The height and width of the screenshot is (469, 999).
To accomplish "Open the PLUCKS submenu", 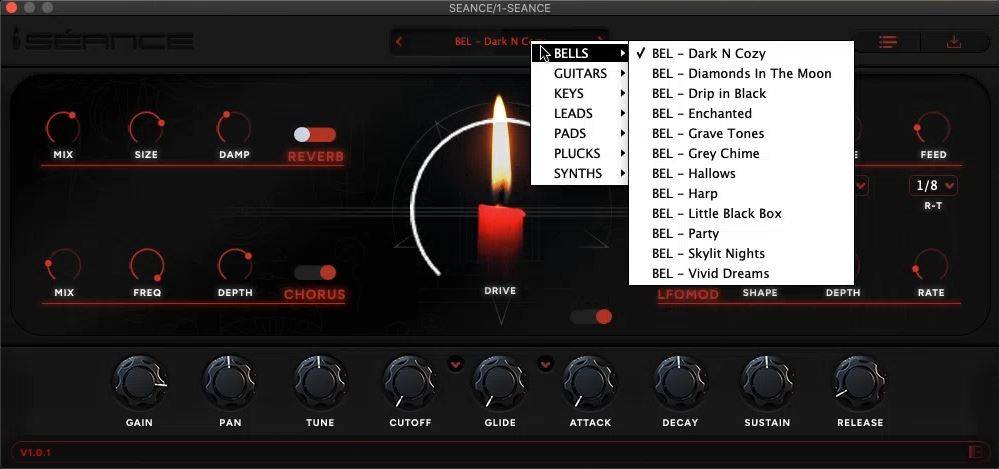I will point(580,154).
